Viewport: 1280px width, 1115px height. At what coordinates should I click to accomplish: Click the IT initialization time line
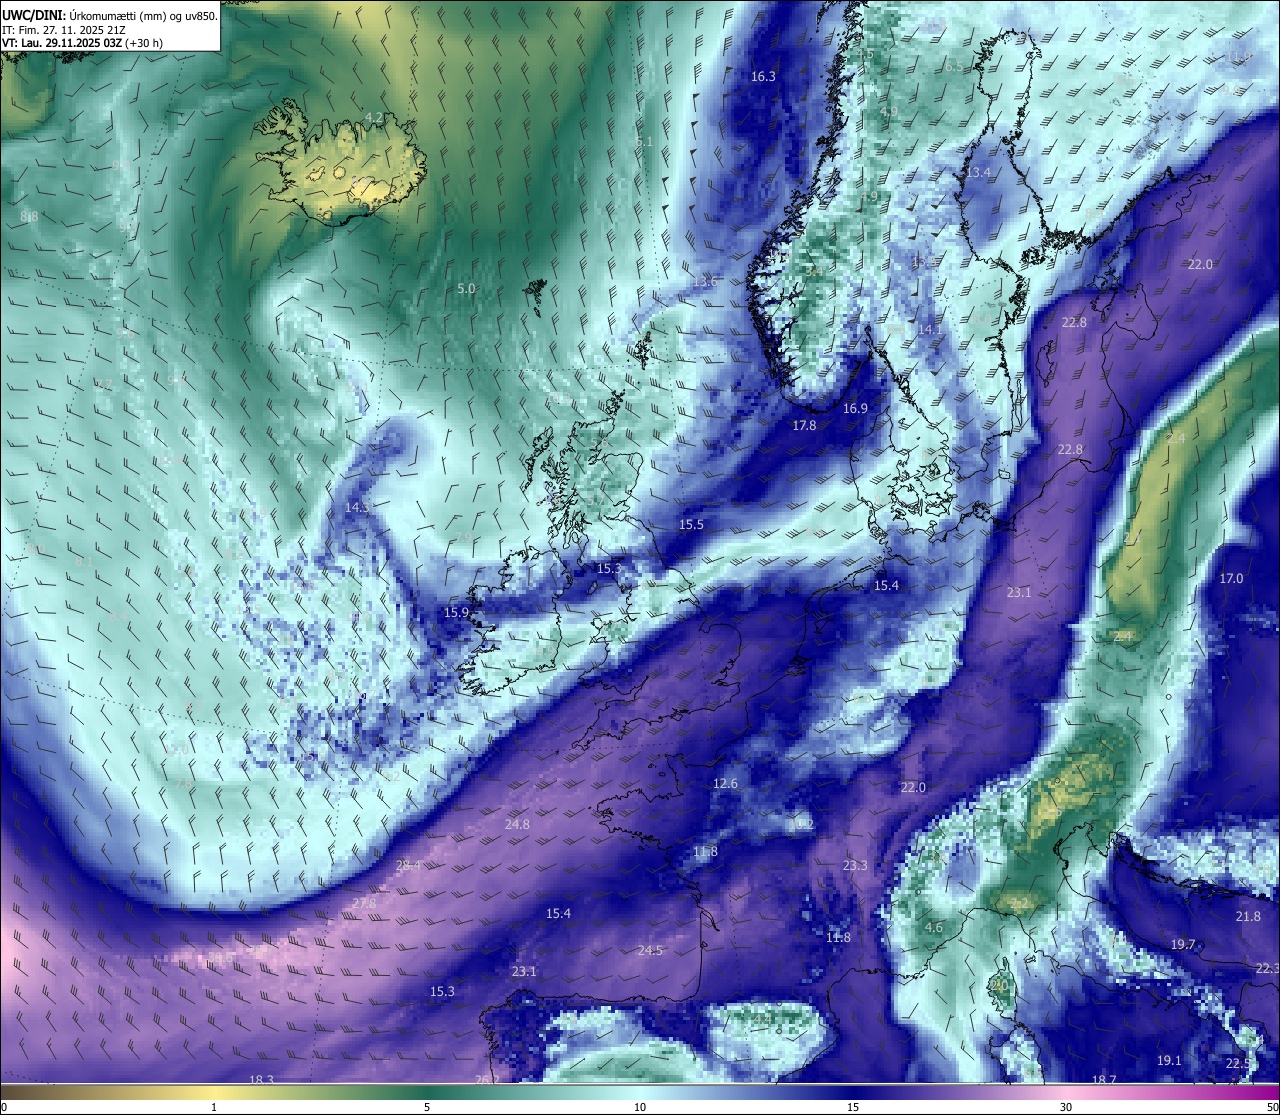point(64,30)
